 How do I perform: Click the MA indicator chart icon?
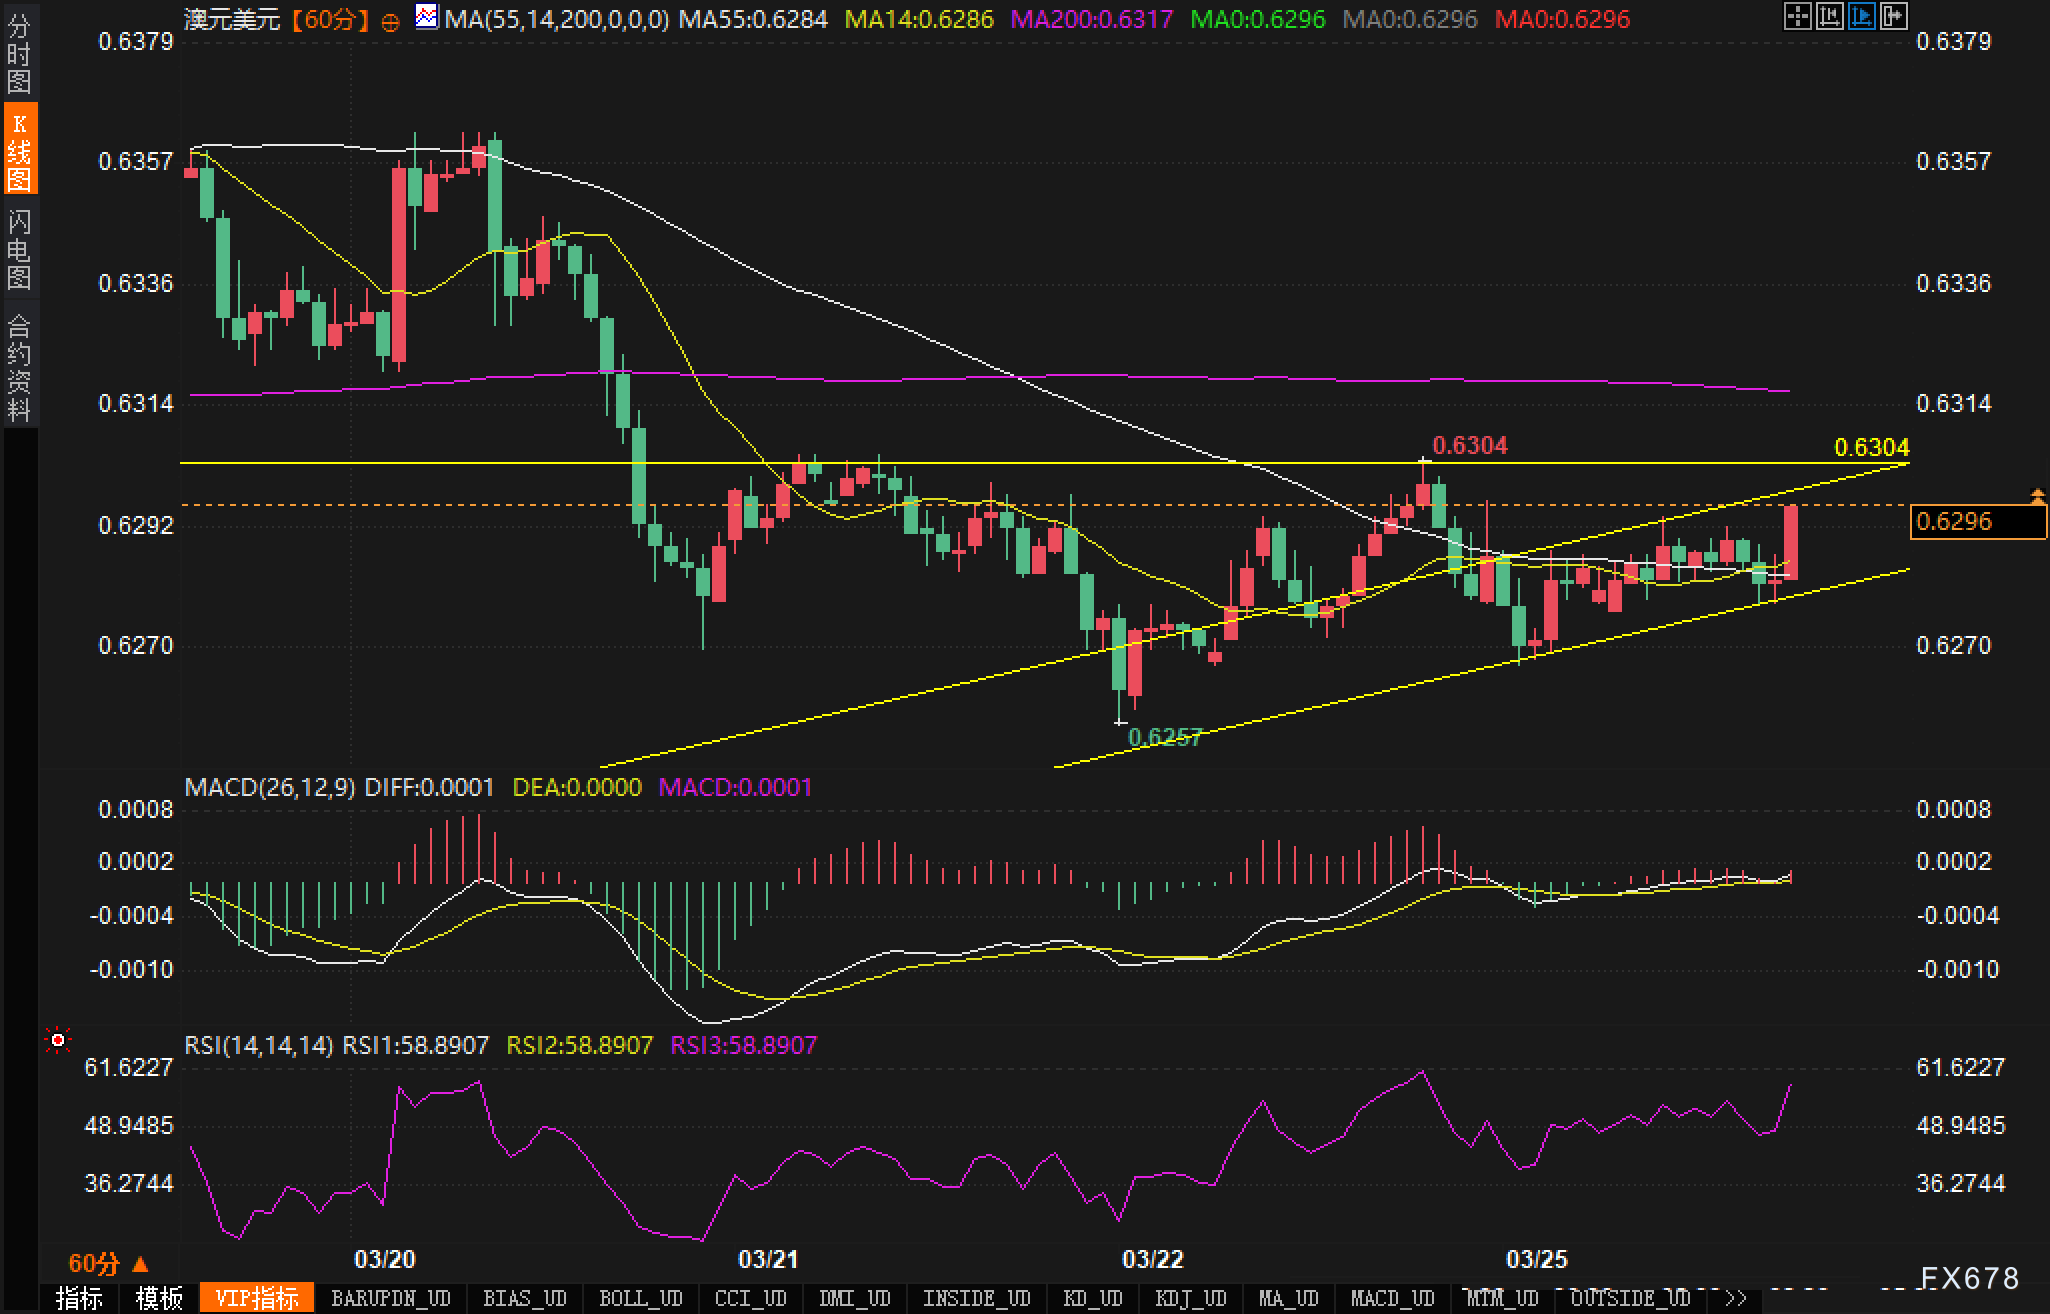[x=427, y=17]
